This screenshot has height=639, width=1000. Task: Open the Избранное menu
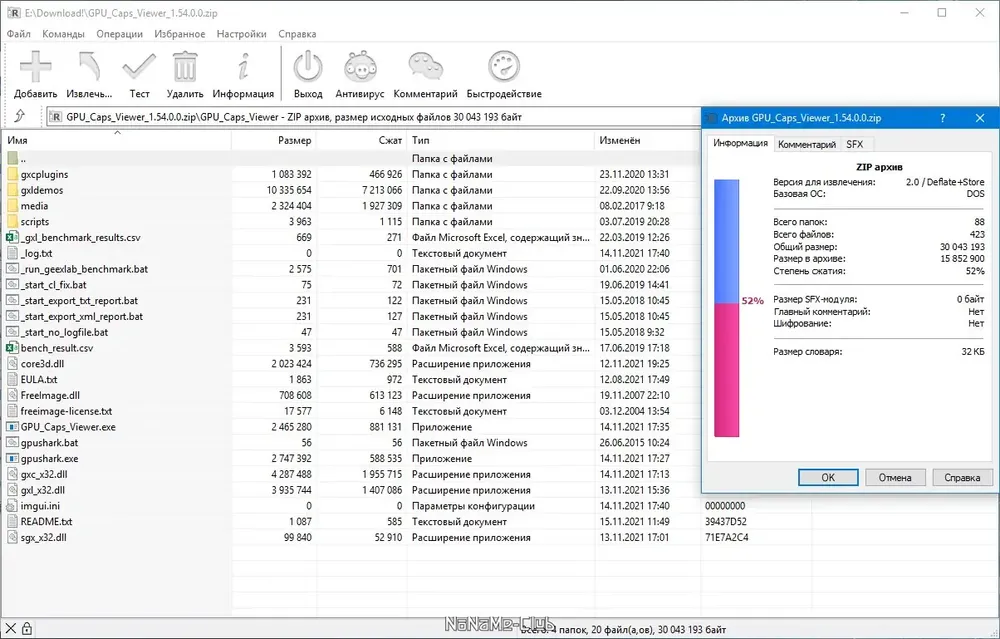tap(180, 34)
